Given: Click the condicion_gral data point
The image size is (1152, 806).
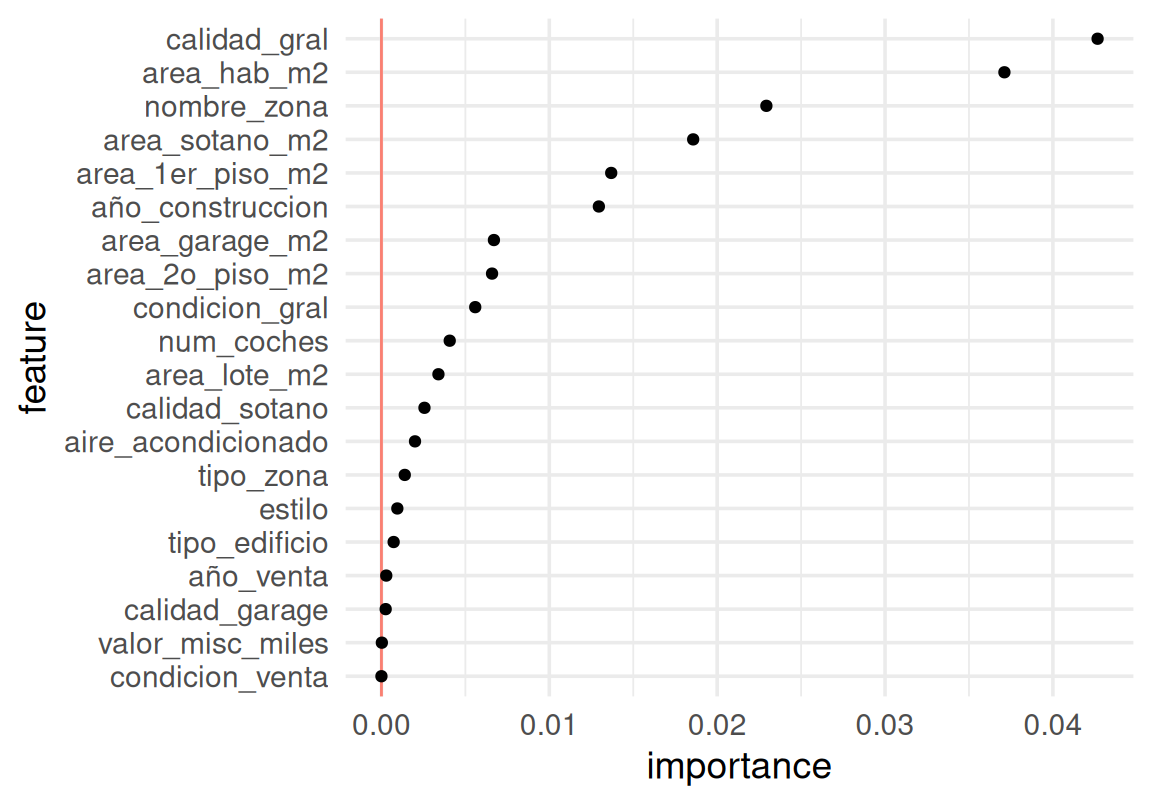Looking at the screenshot, I should 475,307.
